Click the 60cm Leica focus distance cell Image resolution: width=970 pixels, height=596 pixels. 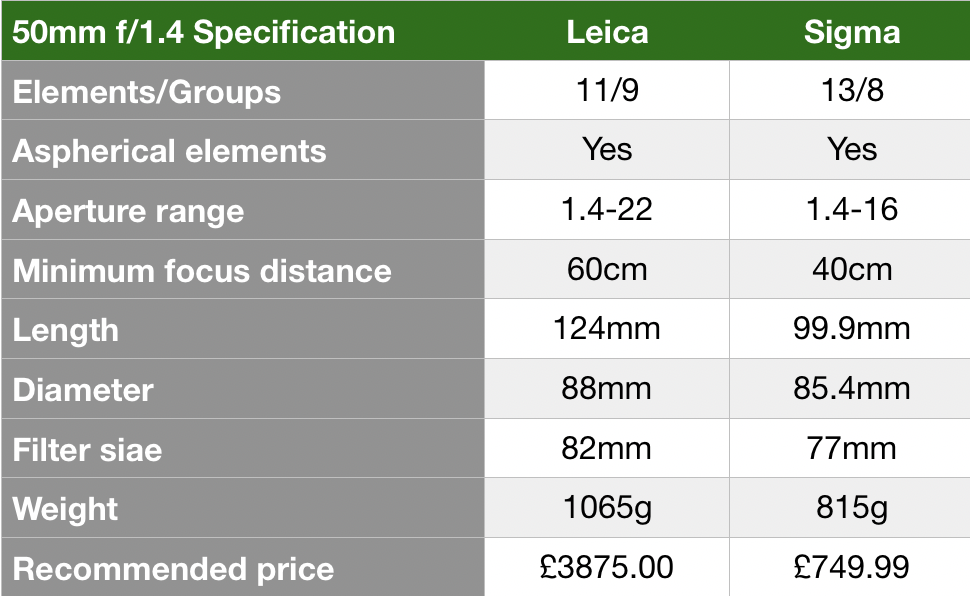[607, 270]
